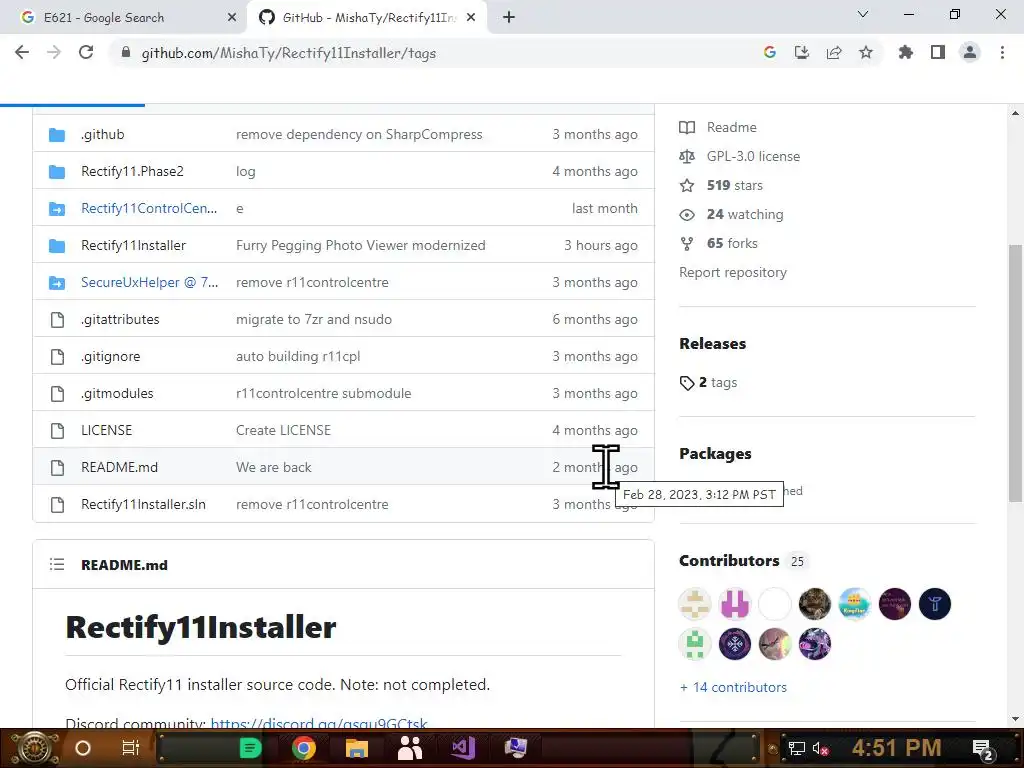Open 'auto building r11cpl' commit
Viewport: 1024px width, 768px height.
tap(298, 357)
